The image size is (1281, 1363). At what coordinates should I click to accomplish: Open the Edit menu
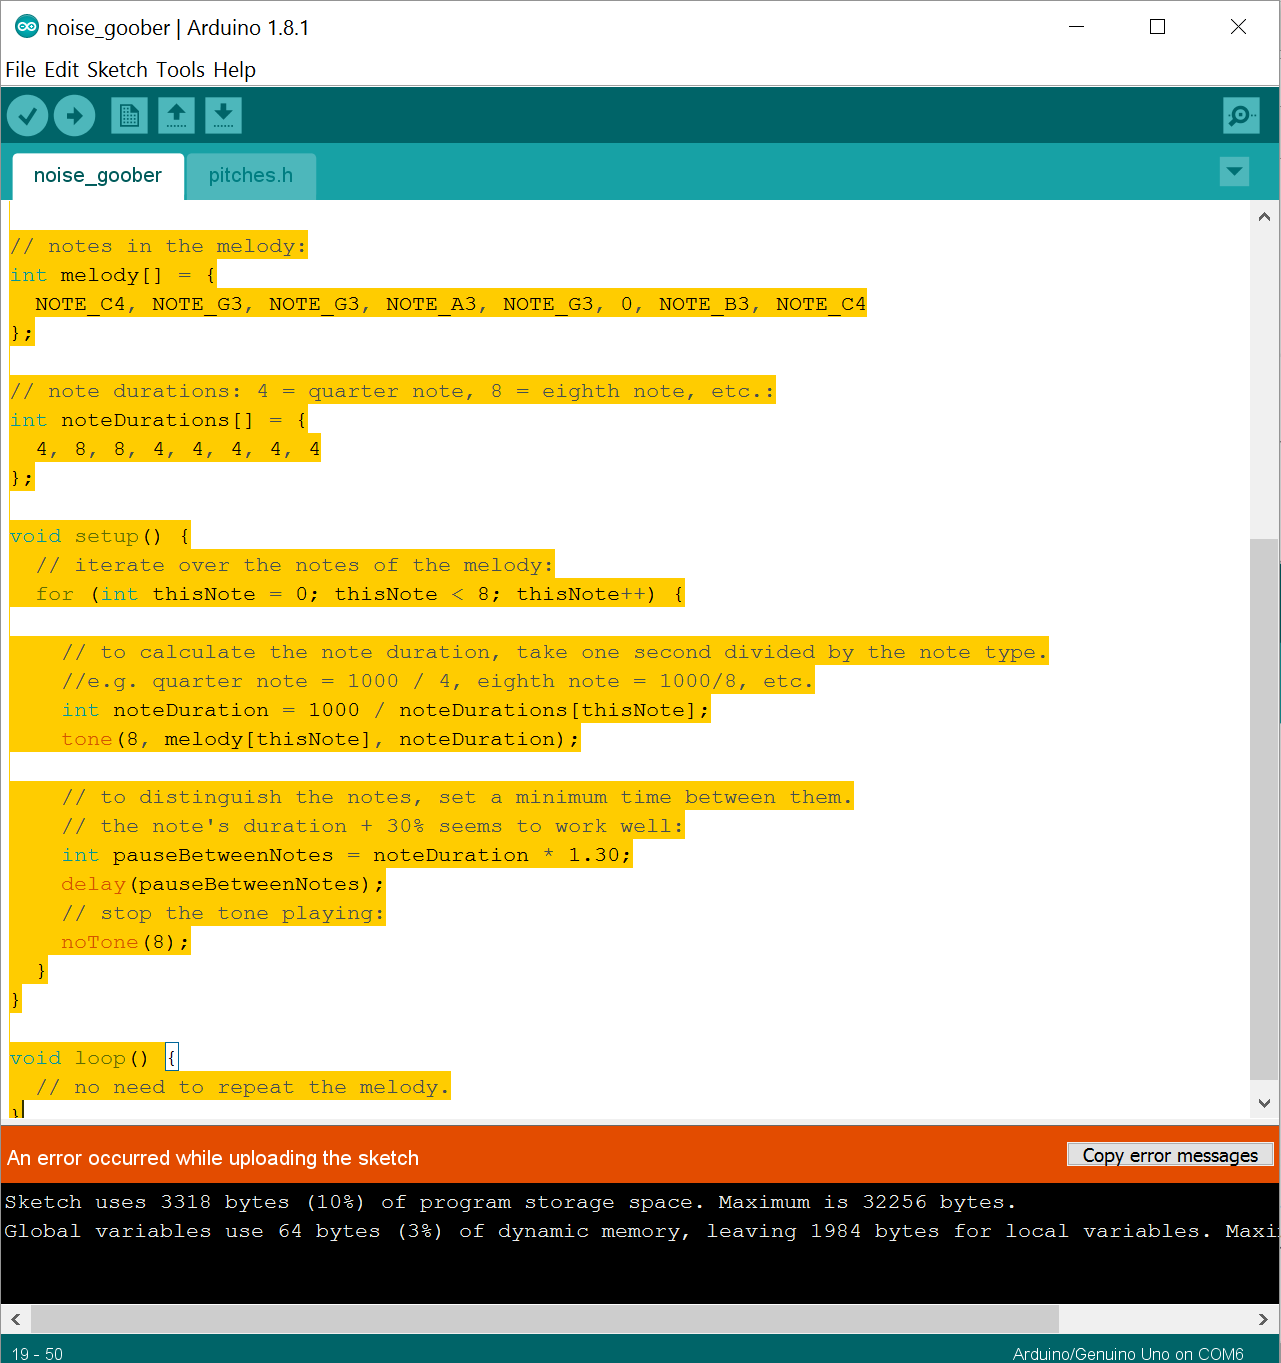pos(61,70)
